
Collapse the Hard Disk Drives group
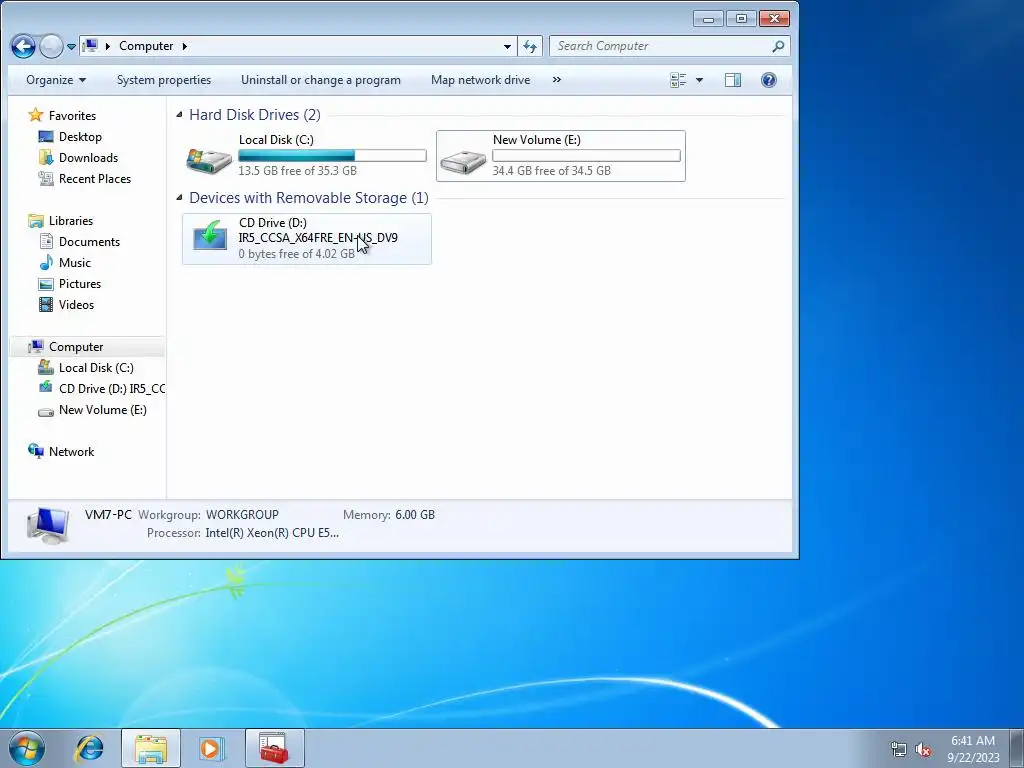[180, 114]
